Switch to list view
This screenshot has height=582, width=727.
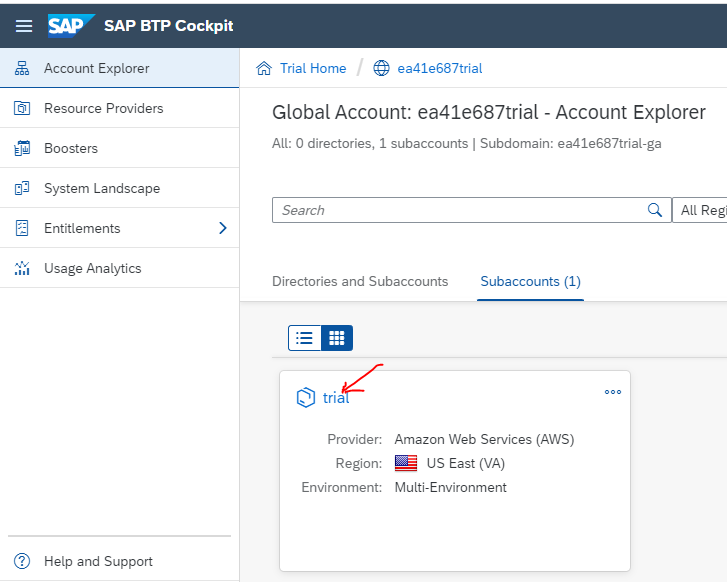[x=305, y=338]
